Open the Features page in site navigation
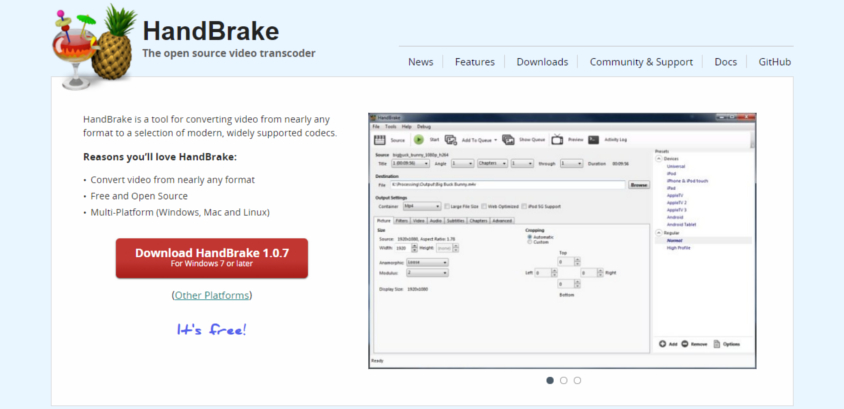 pos(475,62)
